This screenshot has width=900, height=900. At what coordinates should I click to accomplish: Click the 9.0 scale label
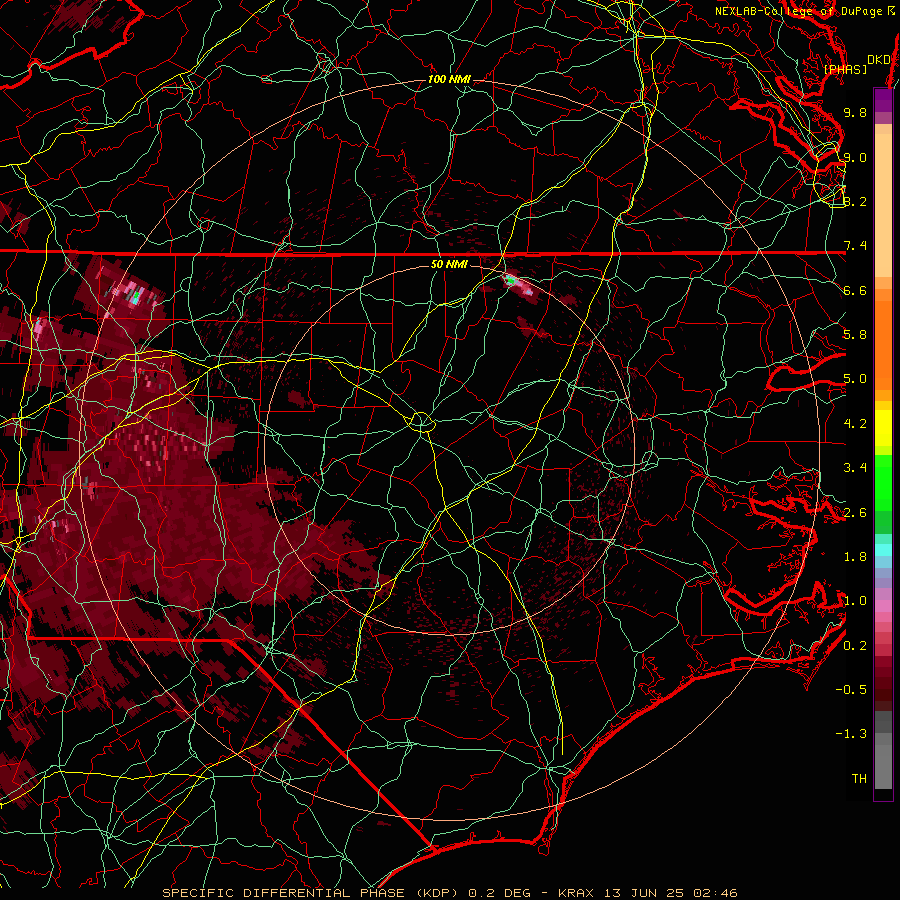click(x=855, y=157)
